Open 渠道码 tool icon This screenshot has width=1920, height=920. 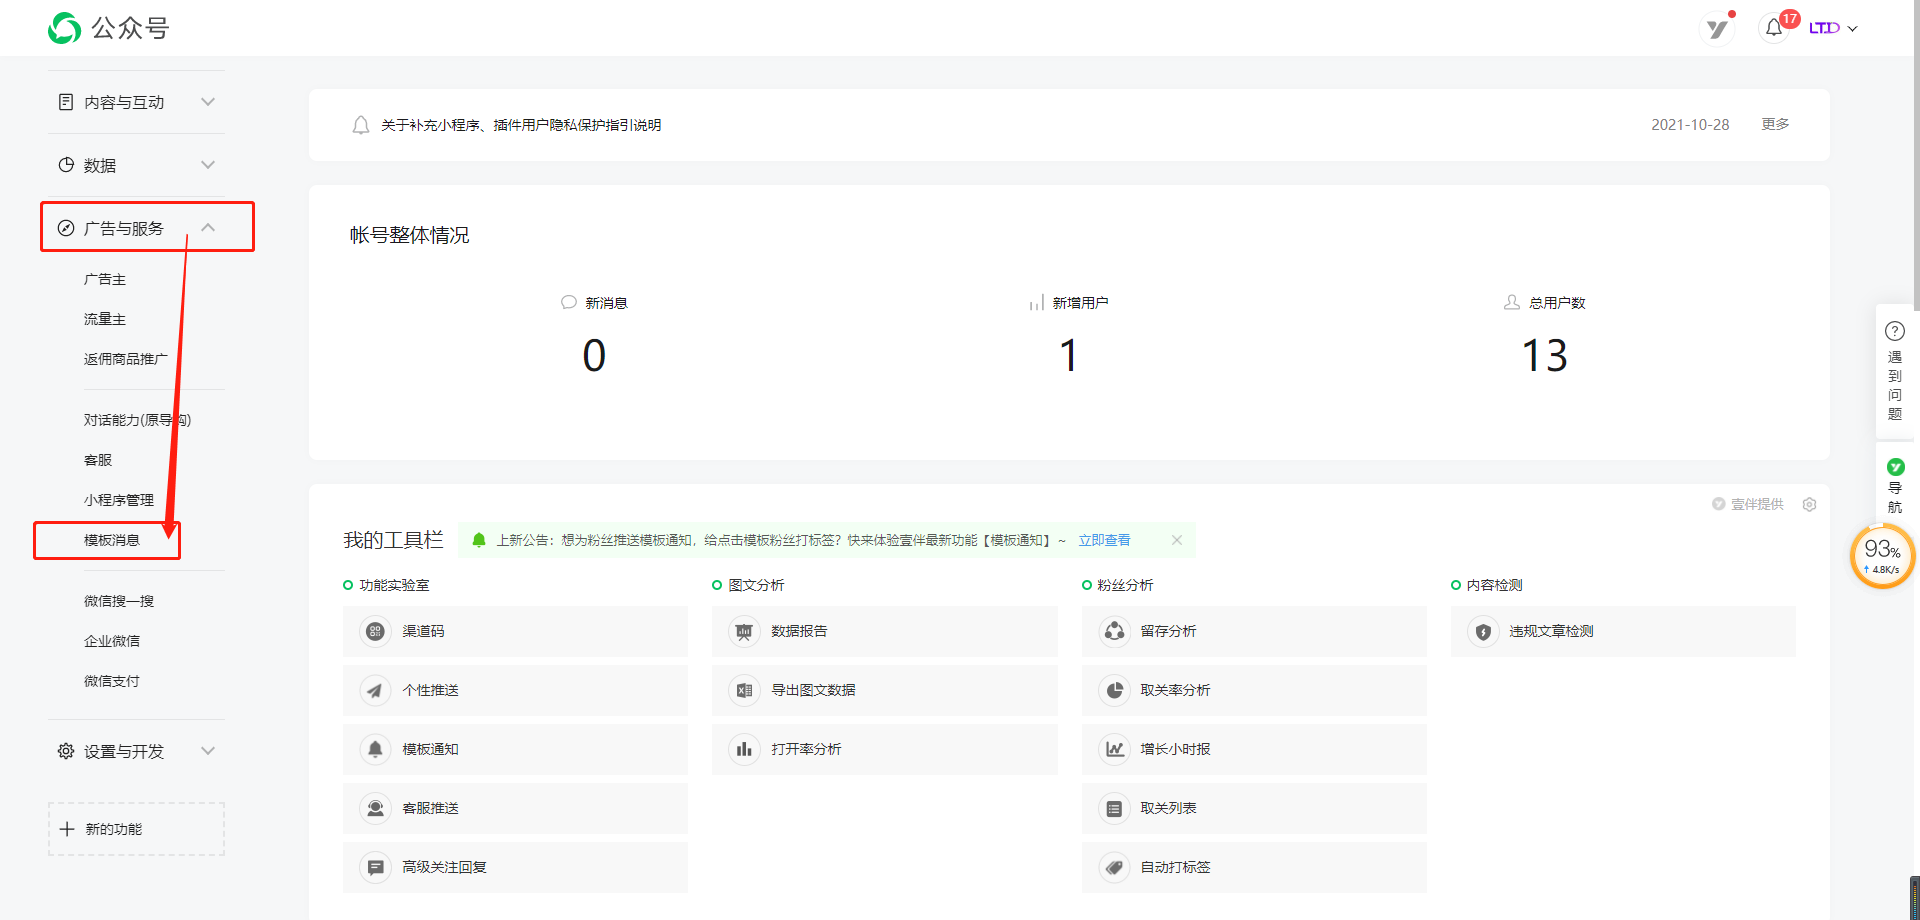[375, 631]
